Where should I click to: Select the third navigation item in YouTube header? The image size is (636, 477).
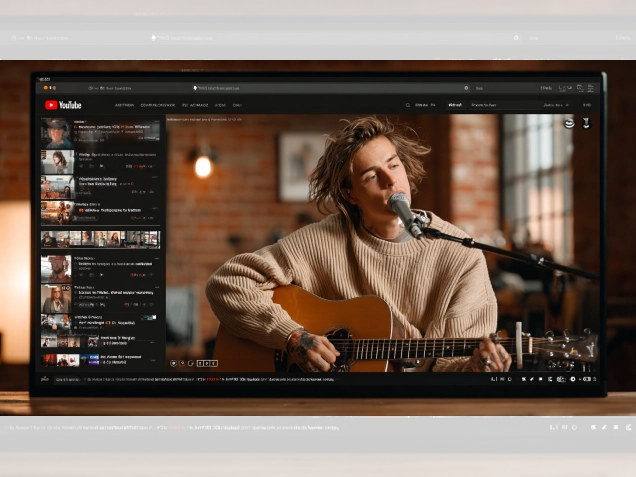click(x=195, y=105)
